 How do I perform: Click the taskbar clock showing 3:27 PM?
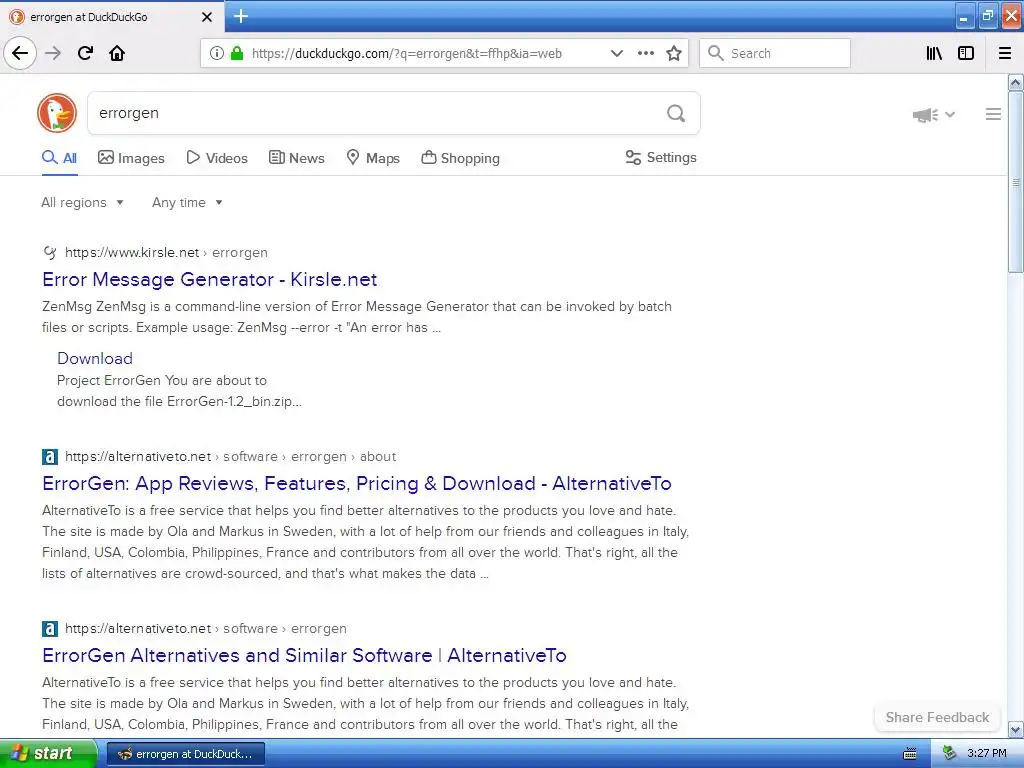click(987, 754)
